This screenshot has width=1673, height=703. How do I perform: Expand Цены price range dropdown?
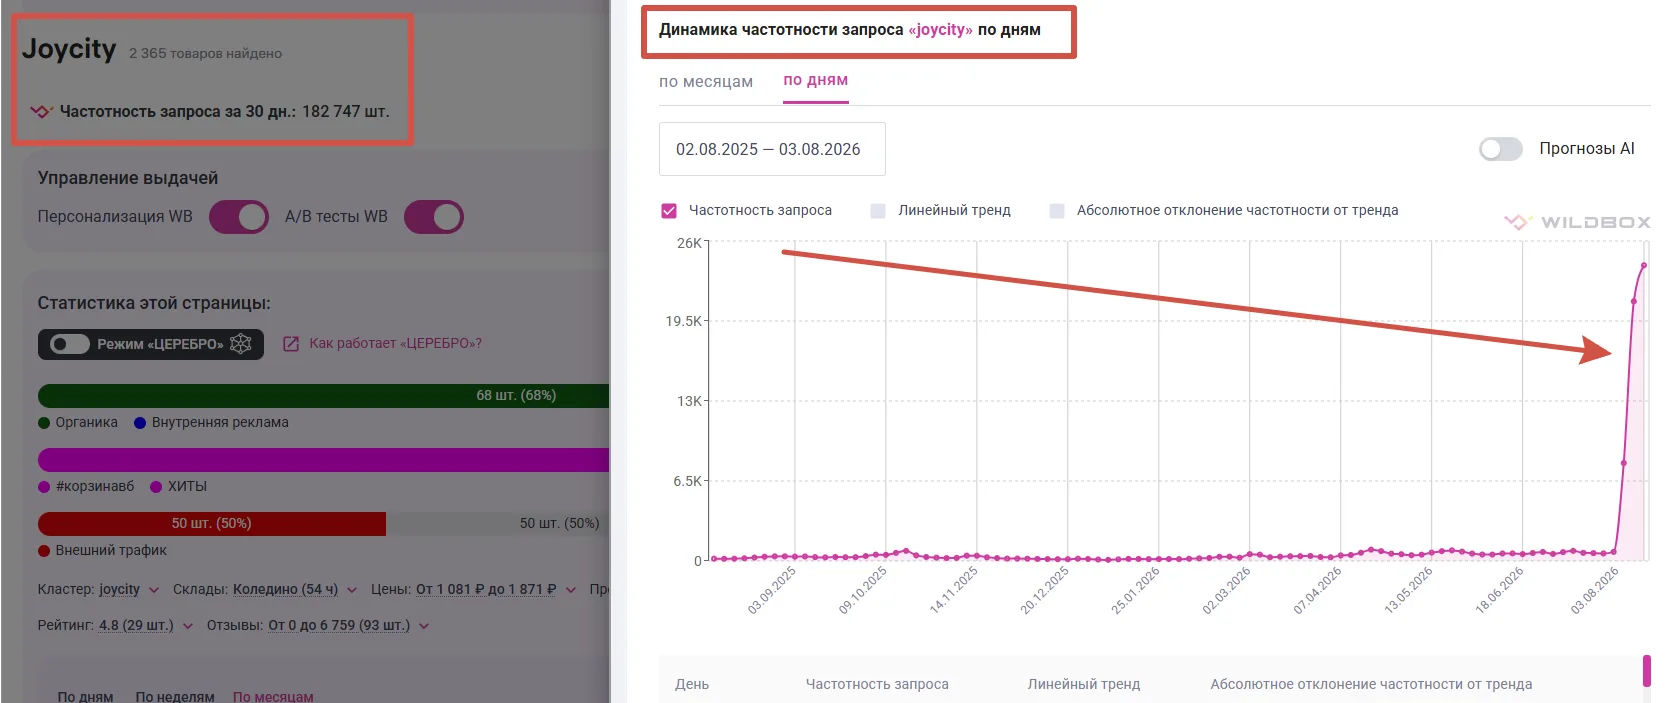pyautogui.click(x=571, y=590)
